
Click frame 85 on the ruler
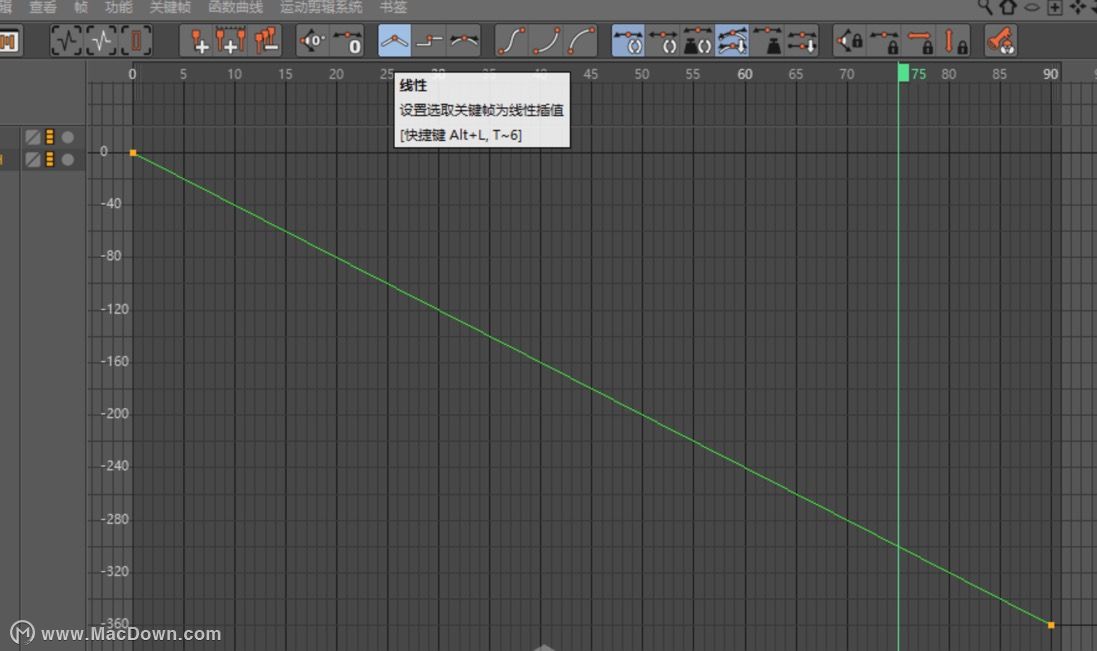click(999, 74)
